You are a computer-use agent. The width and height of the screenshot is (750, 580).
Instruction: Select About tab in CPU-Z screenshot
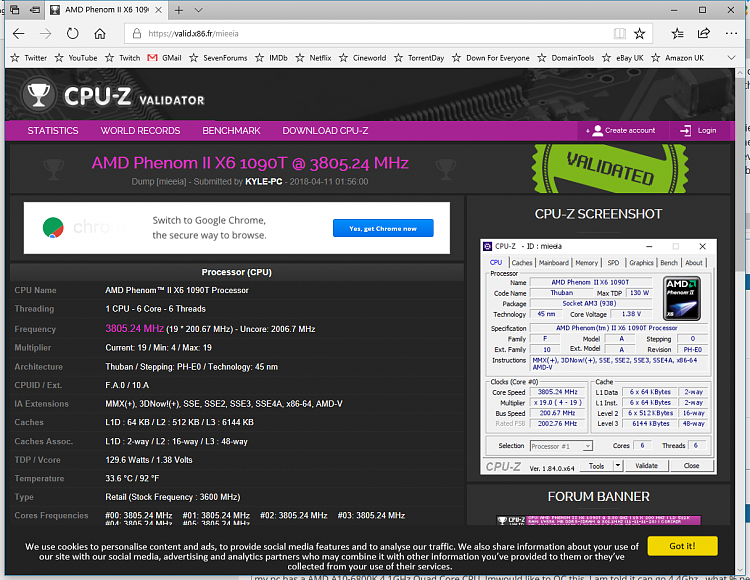[694, 263]
